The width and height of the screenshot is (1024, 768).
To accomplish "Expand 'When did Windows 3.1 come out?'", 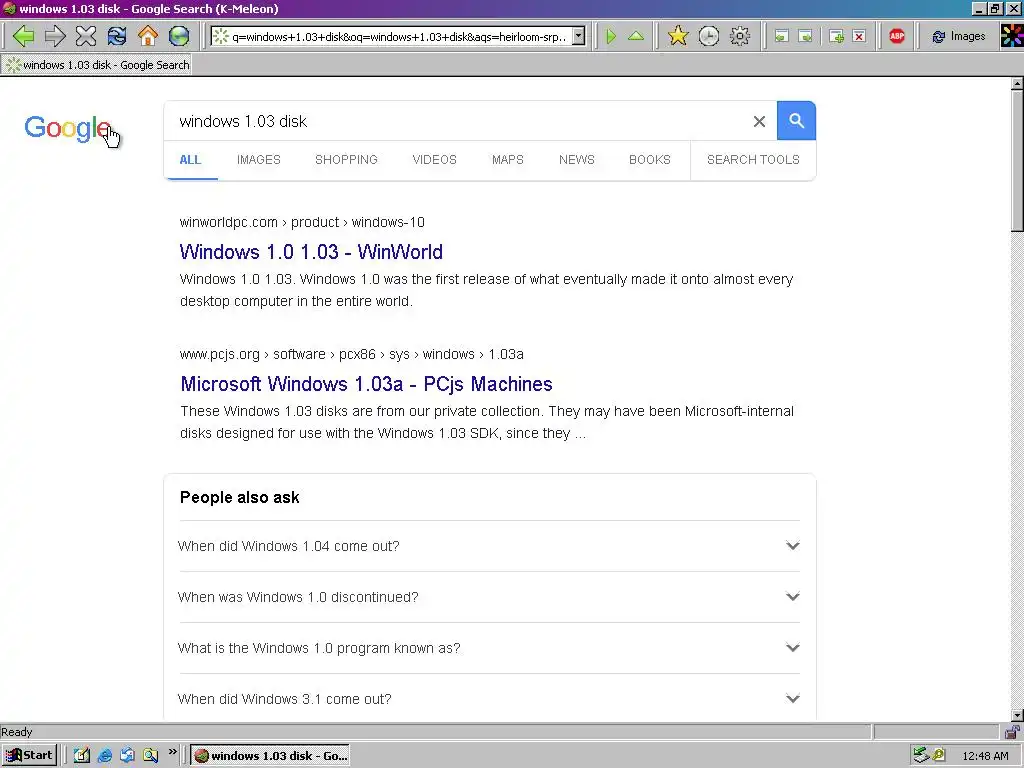I will click(488, 699).
